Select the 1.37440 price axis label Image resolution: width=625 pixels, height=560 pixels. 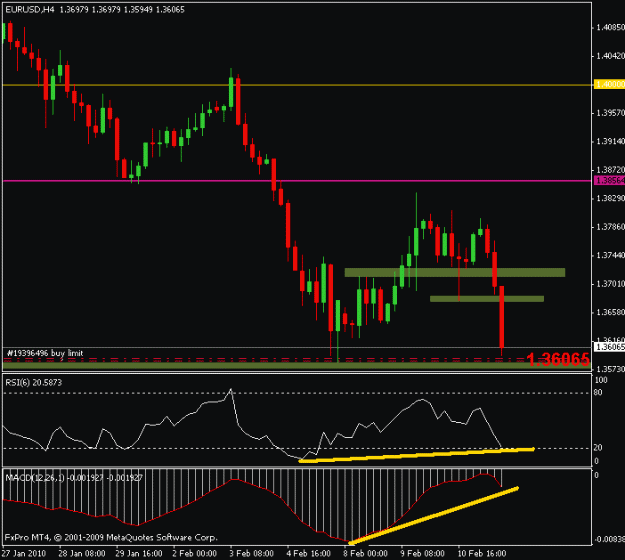pyautogui.click(x=610, y=255)
